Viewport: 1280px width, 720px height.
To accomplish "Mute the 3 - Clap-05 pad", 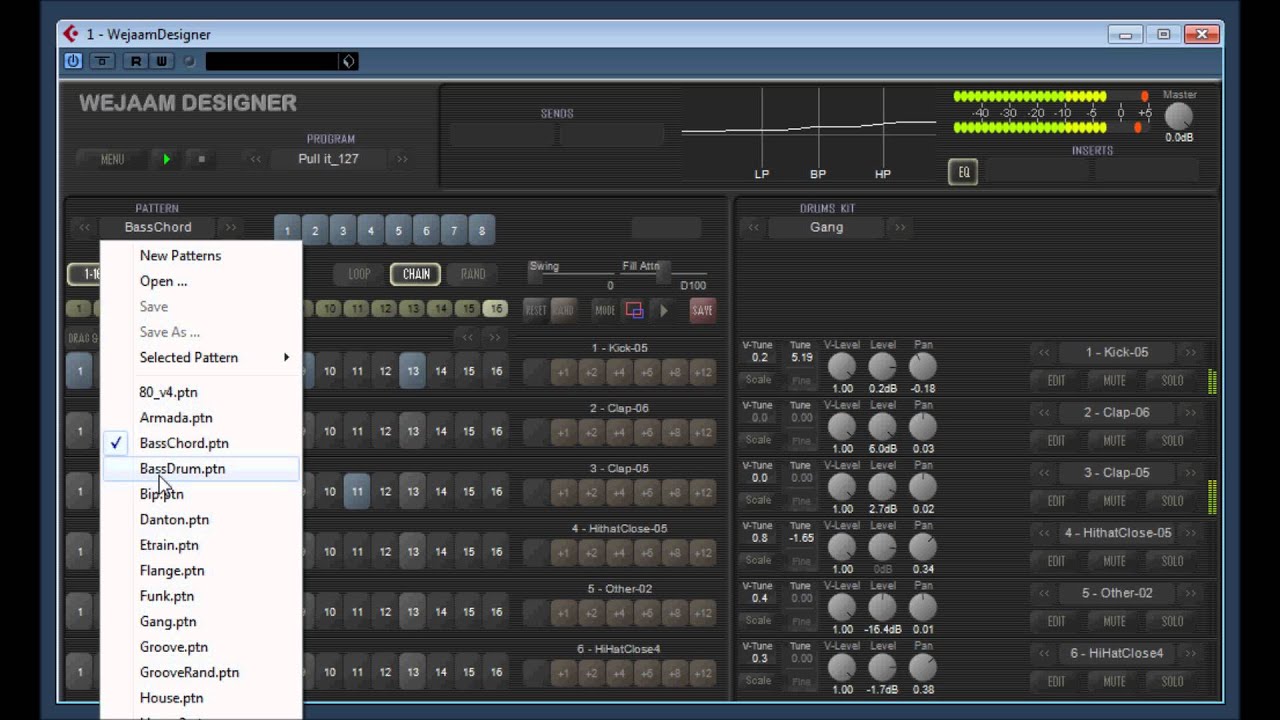I will click(1114, 501).
